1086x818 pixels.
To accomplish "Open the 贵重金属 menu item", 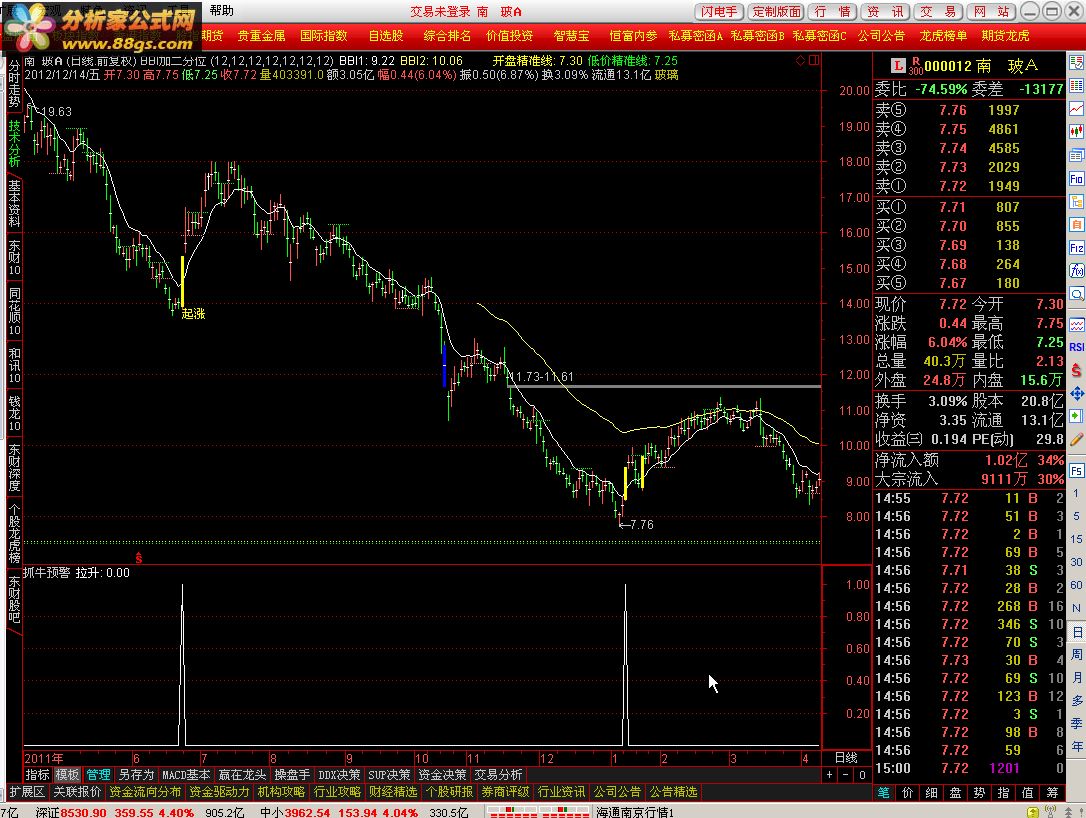I will pos(261,35).
